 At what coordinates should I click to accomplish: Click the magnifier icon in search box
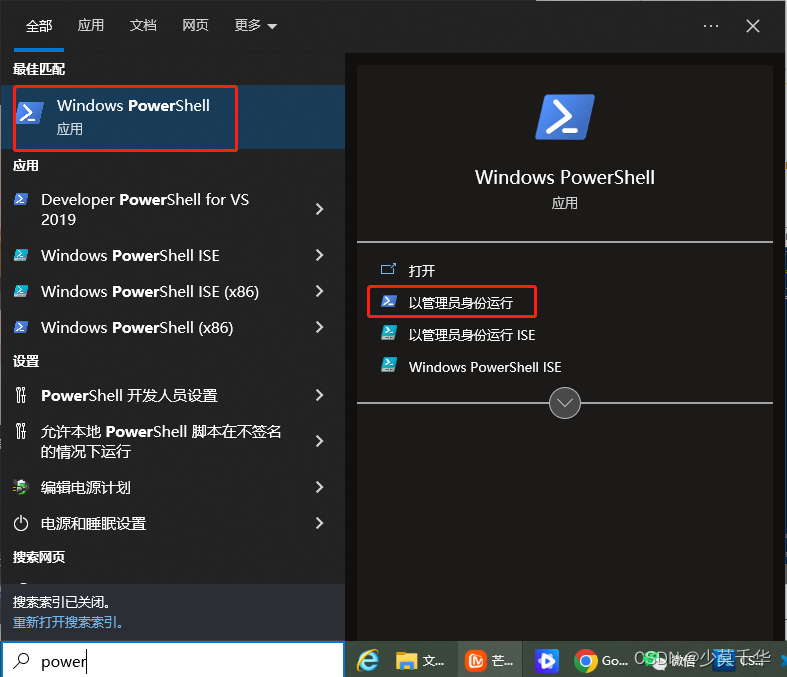point(21,660)
